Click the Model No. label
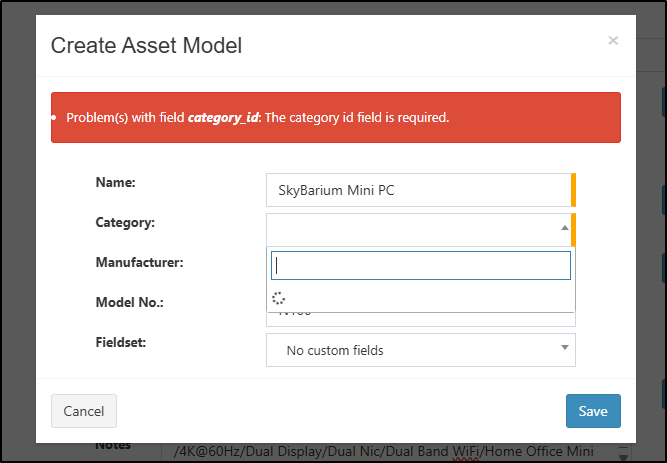 coord(129,302)
